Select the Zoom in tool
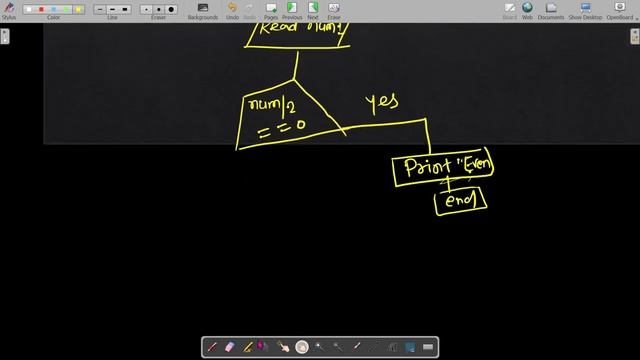 [320, 347]
